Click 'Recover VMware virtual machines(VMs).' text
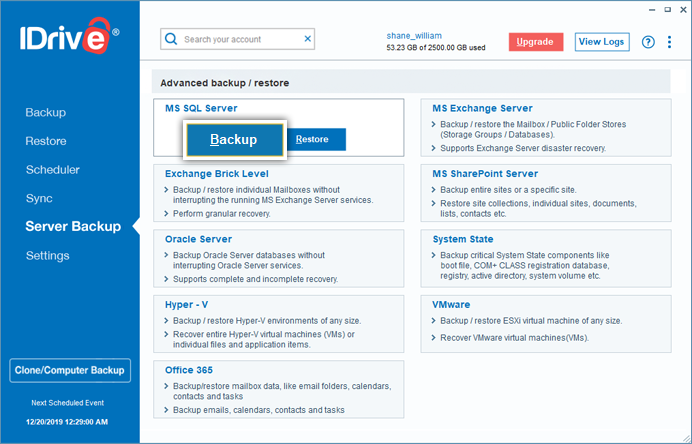 (515, 338)
